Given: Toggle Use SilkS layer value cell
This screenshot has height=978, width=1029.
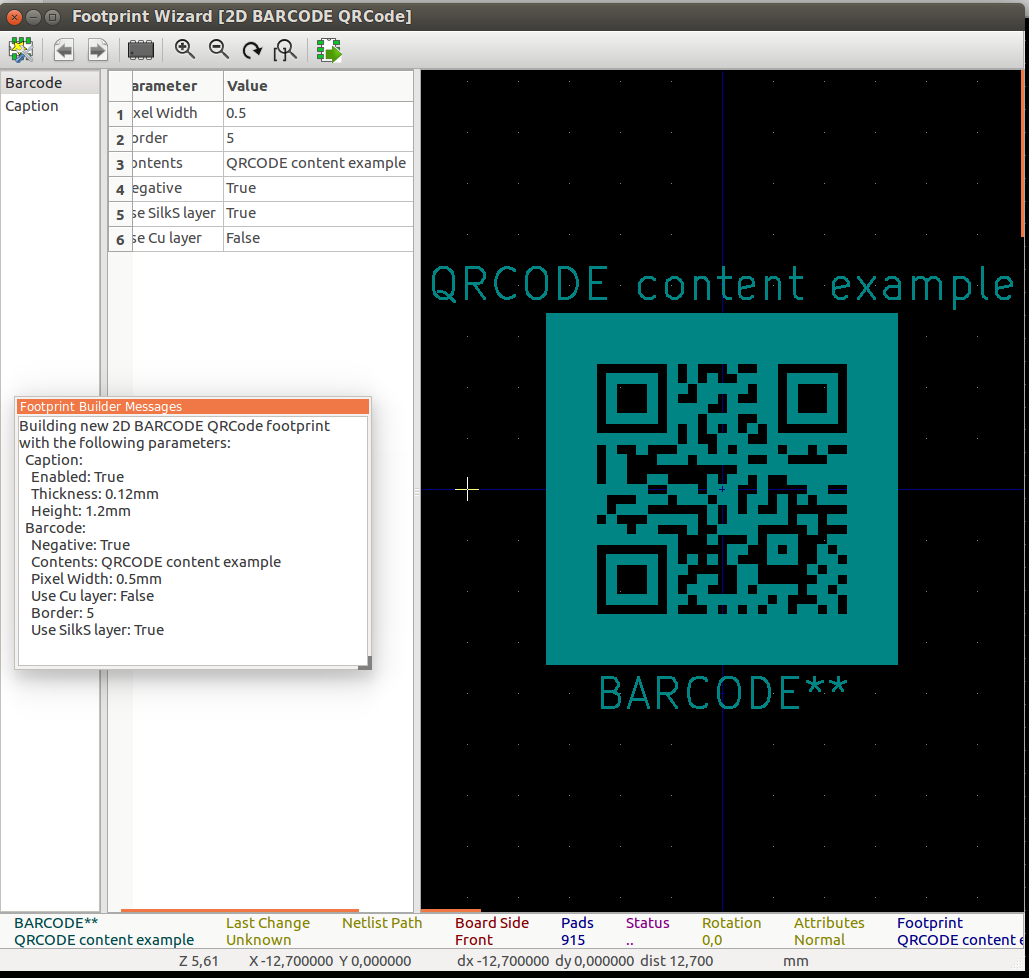Looking at the screenshot, I should point(318,213).
